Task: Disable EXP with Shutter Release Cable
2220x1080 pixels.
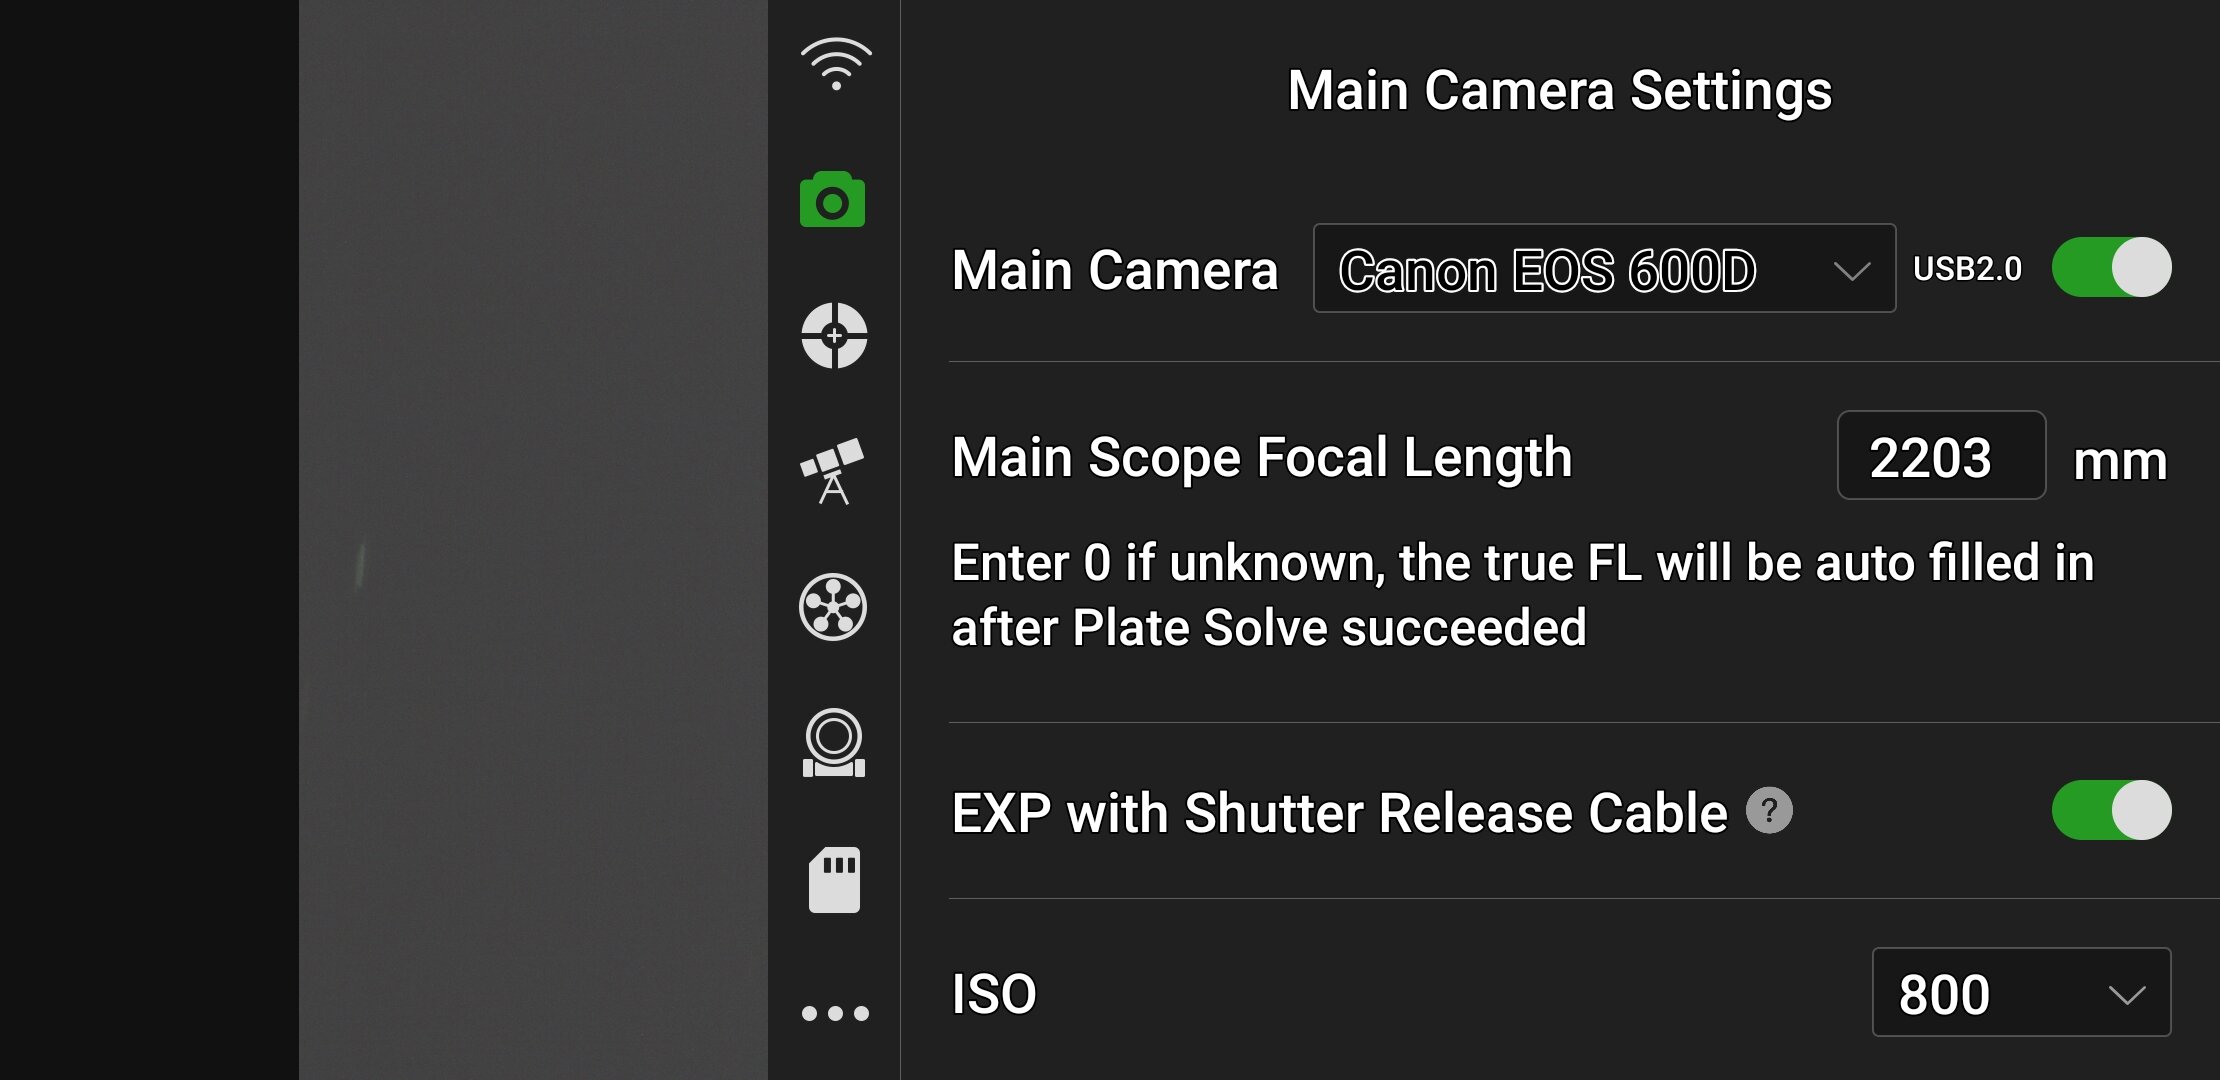Action: point(2111,810)
